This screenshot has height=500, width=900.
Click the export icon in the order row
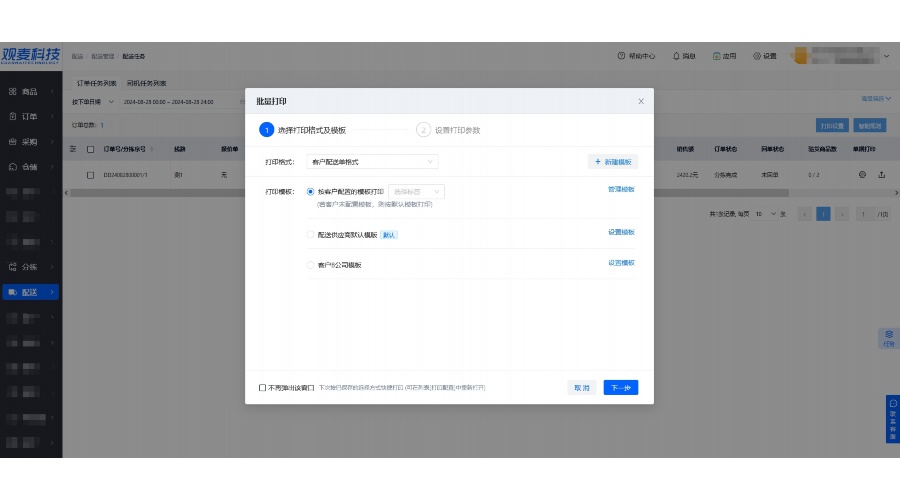882,175
